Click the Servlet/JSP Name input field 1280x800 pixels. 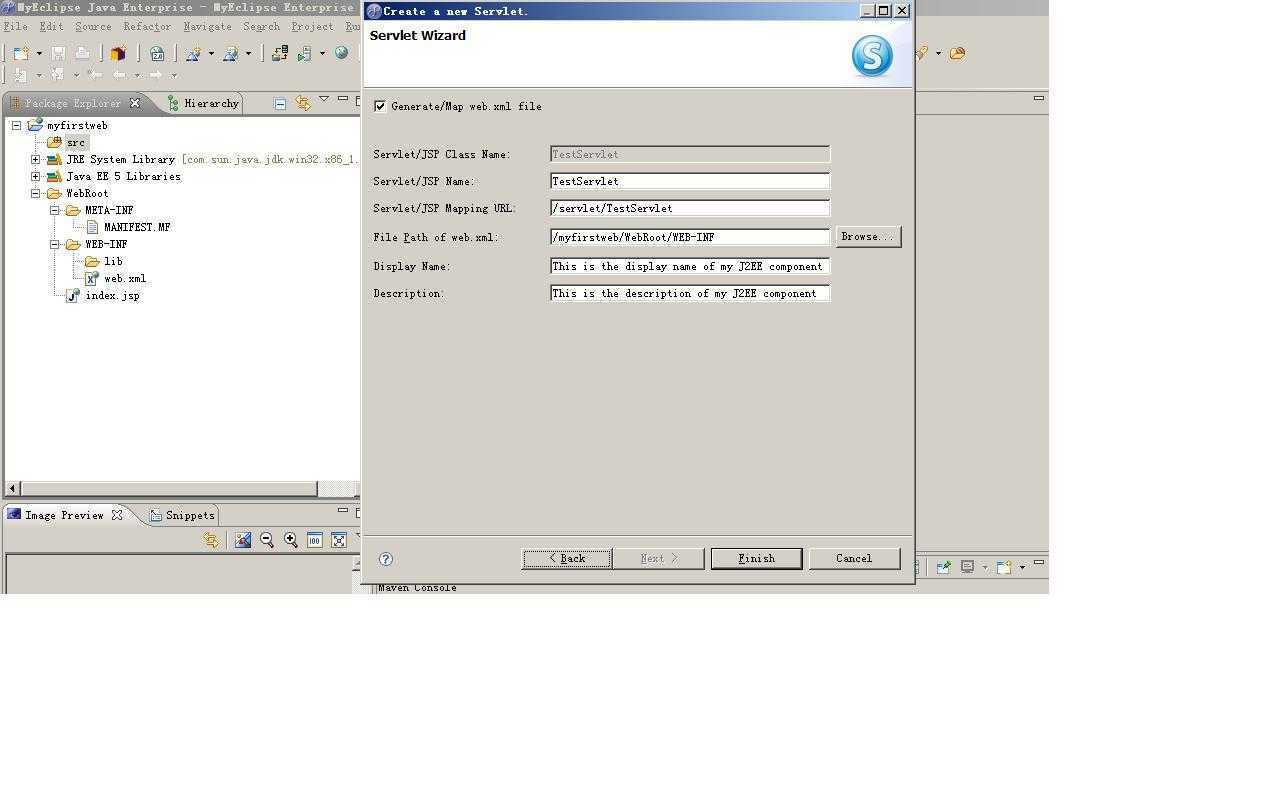tap(690, 181)
